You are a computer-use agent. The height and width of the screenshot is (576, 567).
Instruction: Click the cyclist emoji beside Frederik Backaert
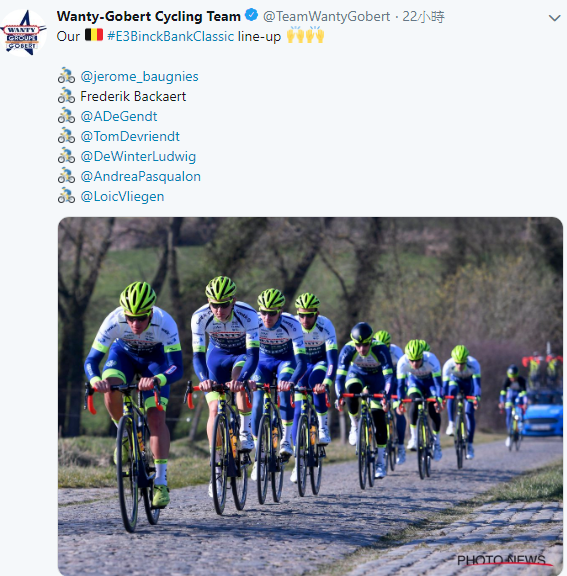[66, 96]
